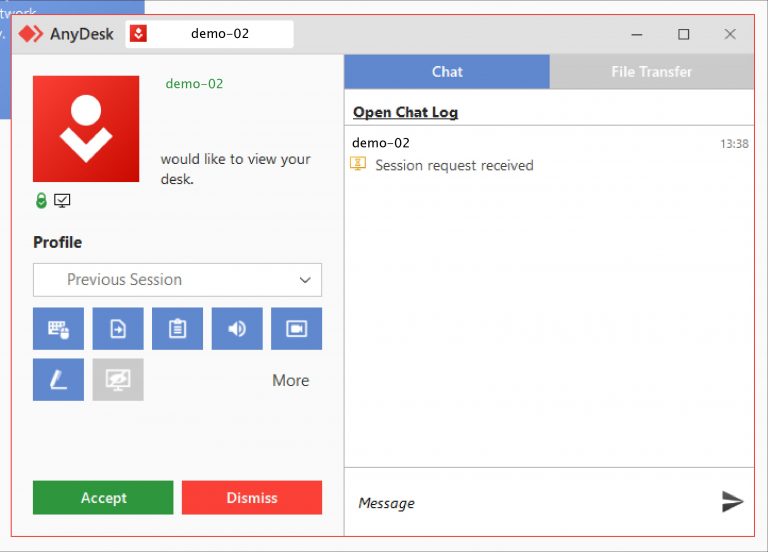Toggle keyboard and mouse control permission

[58, 329]
